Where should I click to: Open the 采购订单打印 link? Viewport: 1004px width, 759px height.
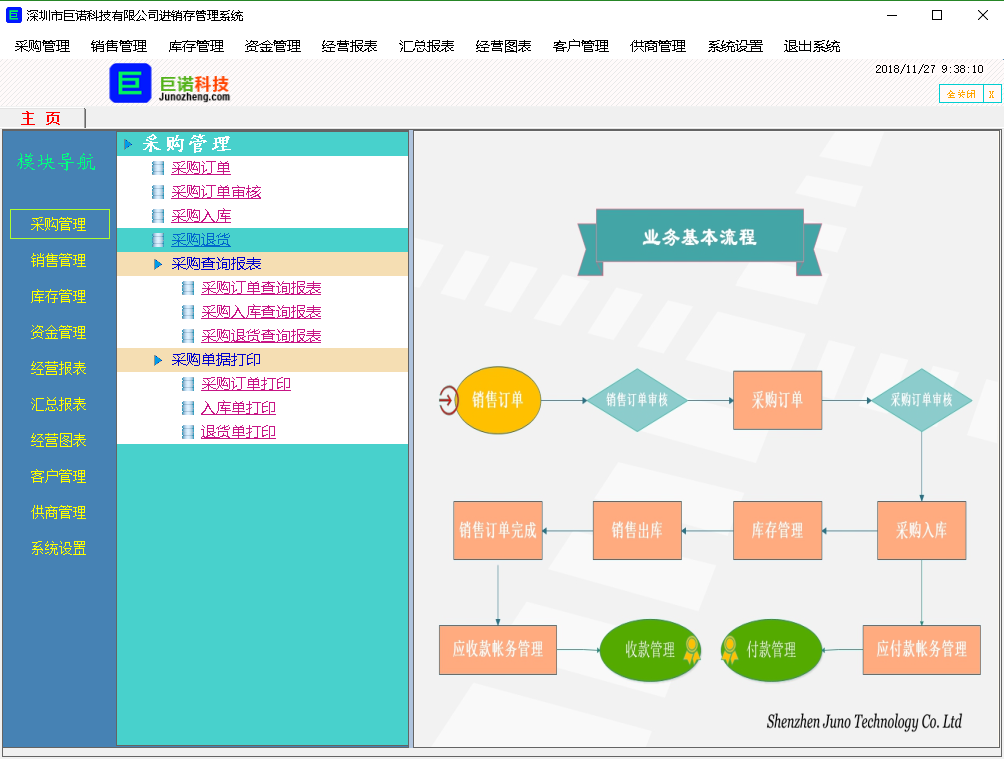246,384
